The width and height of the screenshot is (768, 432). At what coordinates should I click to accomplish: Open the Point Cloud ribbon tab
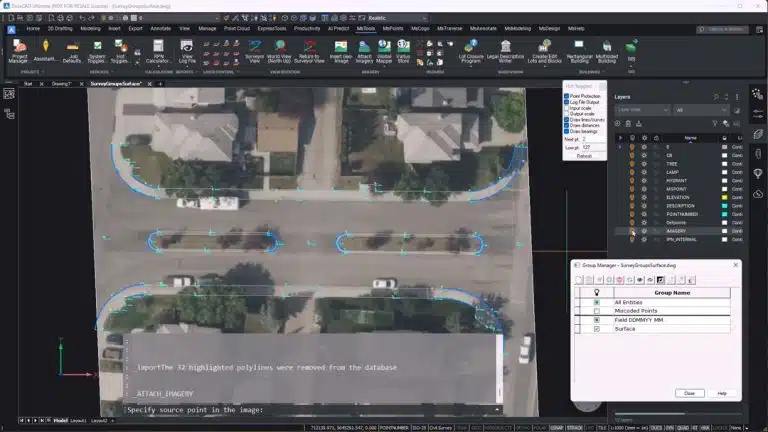[238, 29]
